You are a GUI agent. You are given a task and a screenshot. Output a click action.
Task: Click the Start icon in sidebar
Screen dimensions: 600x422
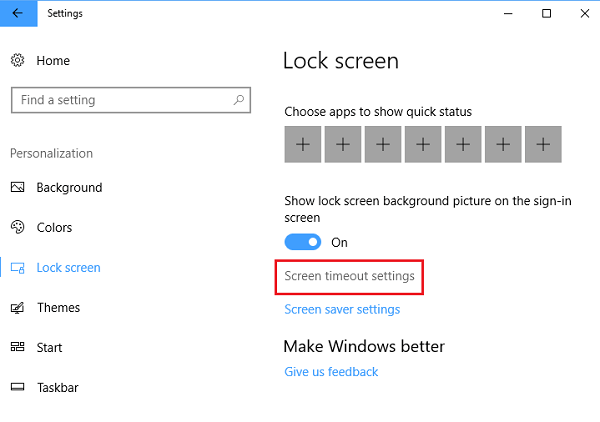[x=18, y=348]
